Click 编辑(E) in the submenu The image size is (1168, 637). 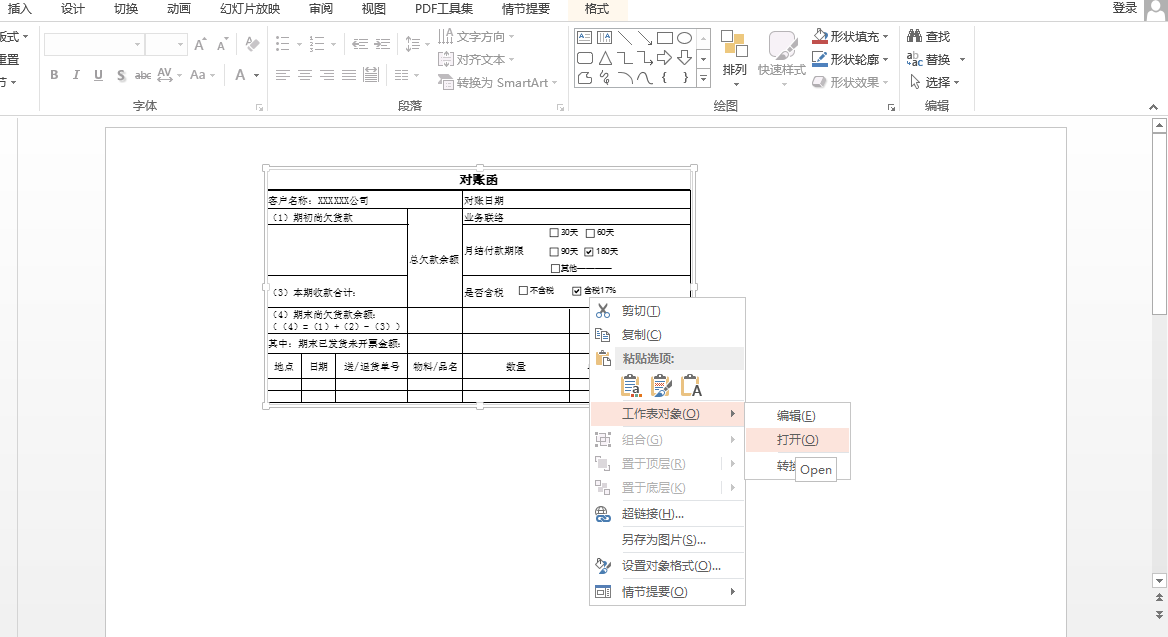click(x=797, y=416)
